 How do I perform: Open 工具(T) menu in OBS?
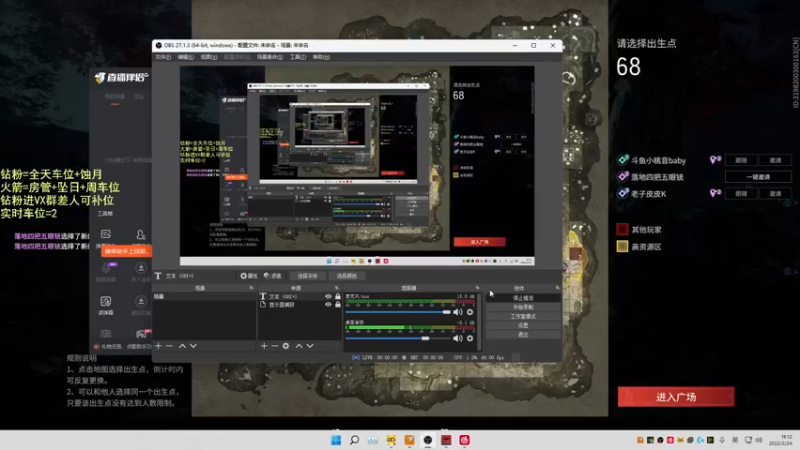click(x=298, y=57)
